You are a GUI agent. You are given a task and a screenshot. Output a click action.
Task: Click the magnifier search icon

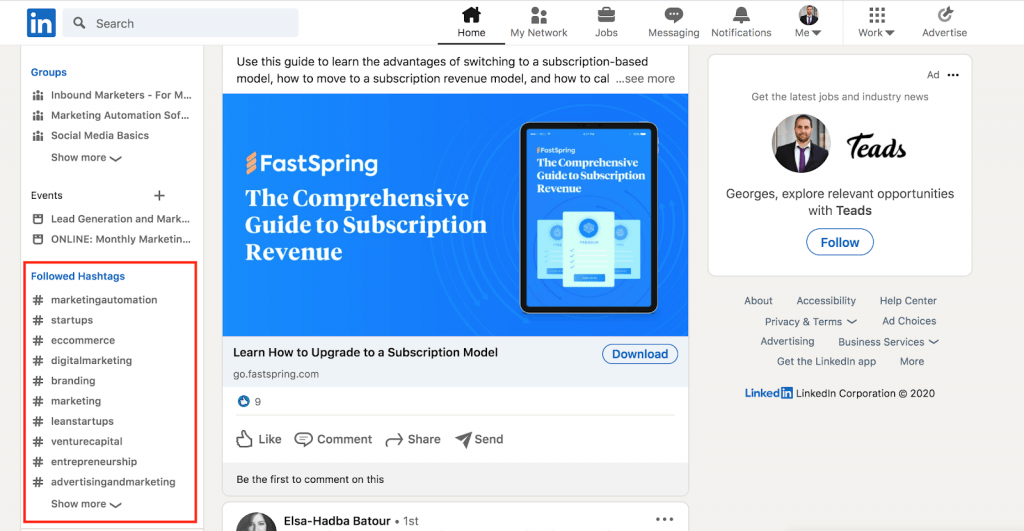(79, 23)
